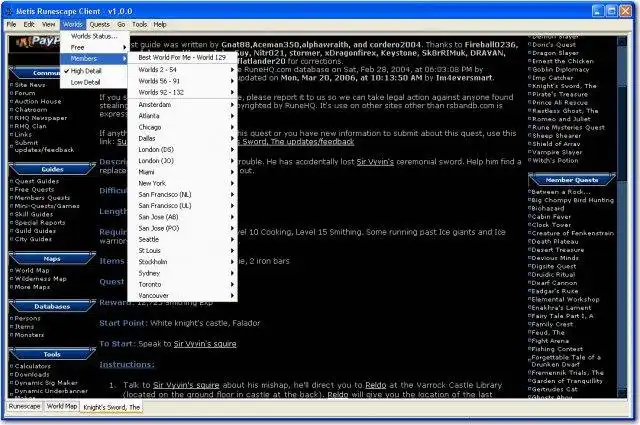Expand the Worlds 2 - 54 submenu
This screenshot has width=640, height=425.
point(182,70)
